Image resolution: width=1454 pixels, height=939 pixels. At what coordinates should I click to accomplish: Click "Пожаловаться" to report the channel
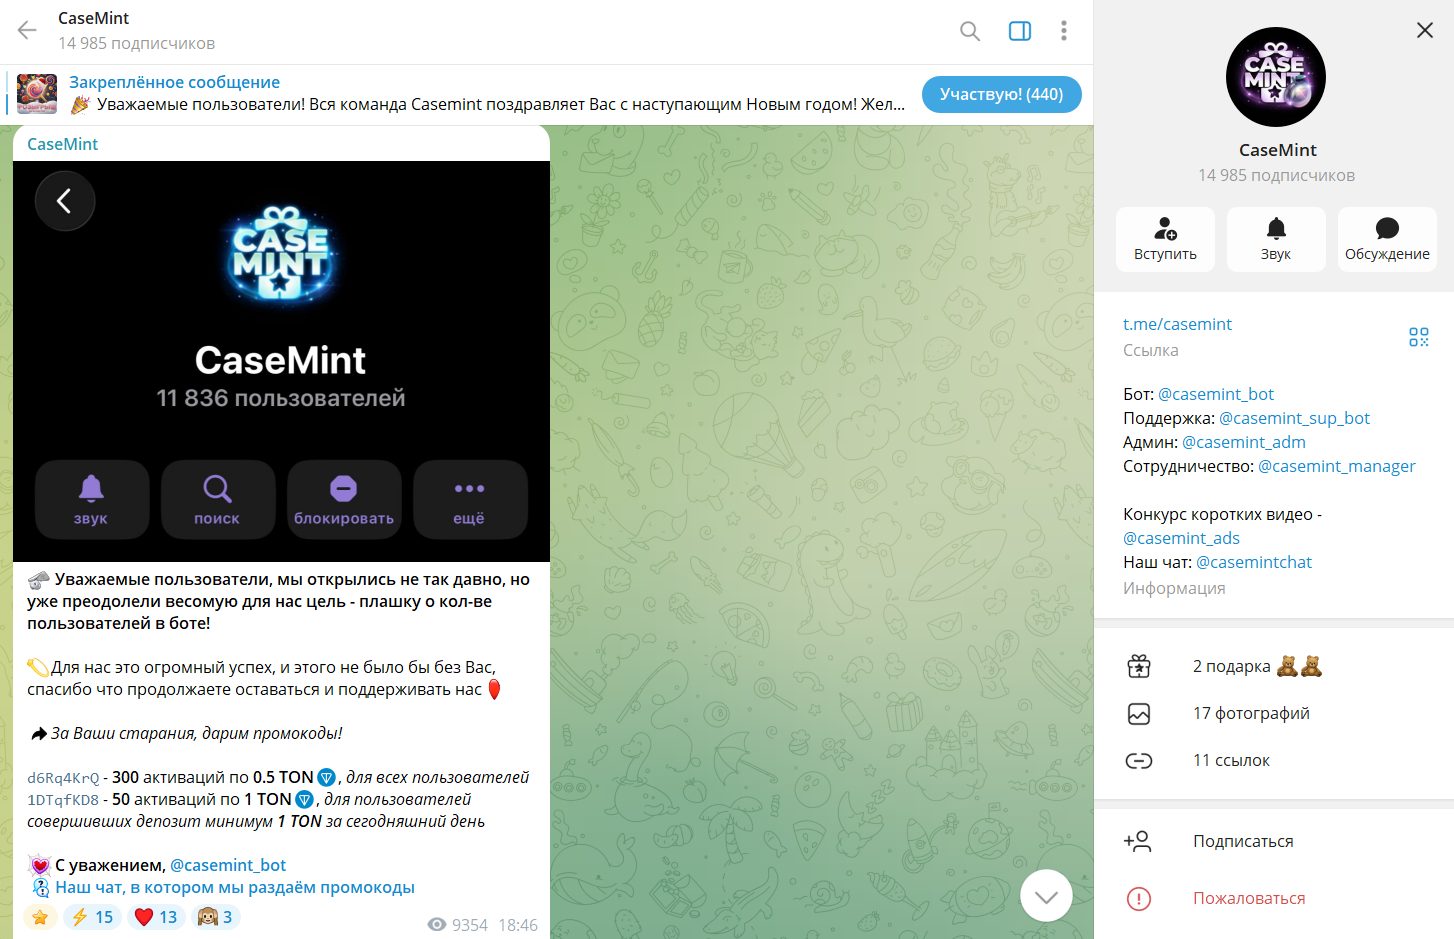tap(1274, 898)
